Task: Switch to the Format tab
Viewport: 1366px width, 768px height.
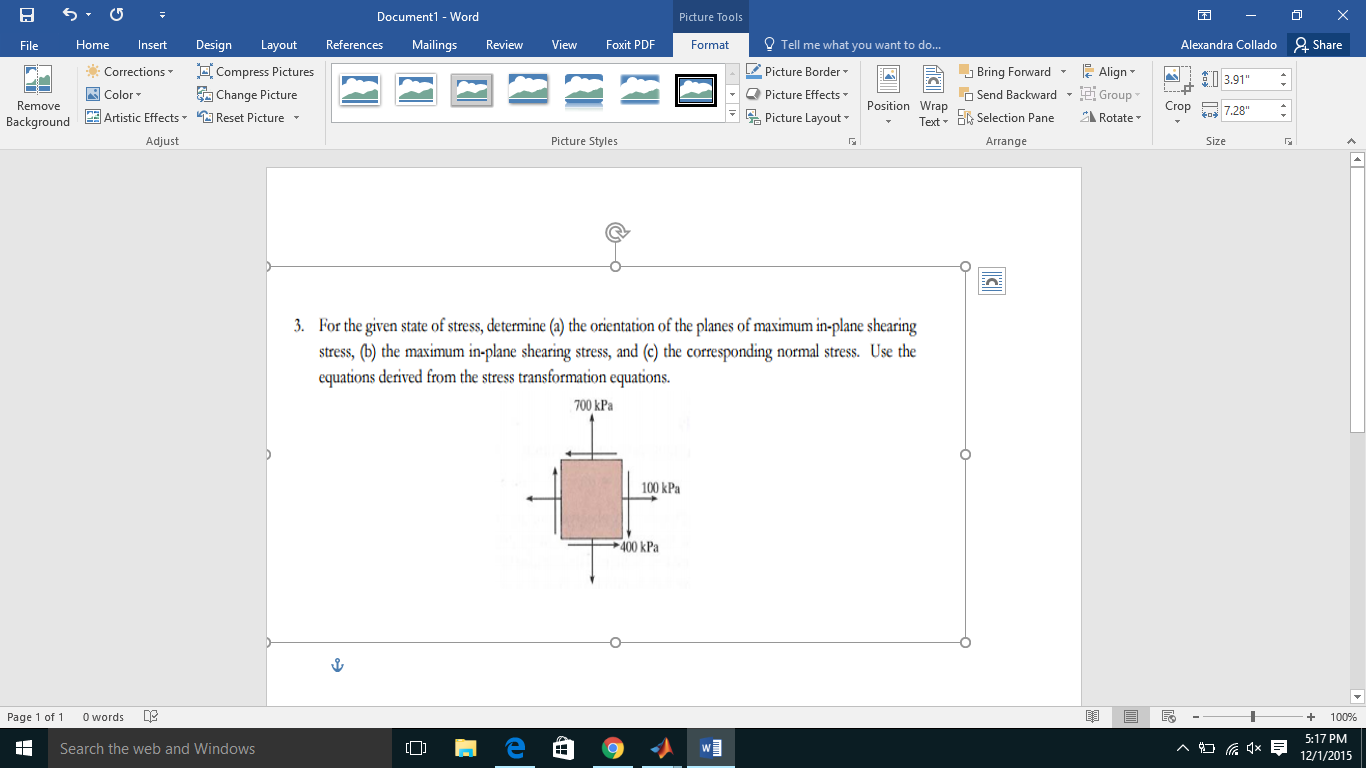Action: pos(710,45)
